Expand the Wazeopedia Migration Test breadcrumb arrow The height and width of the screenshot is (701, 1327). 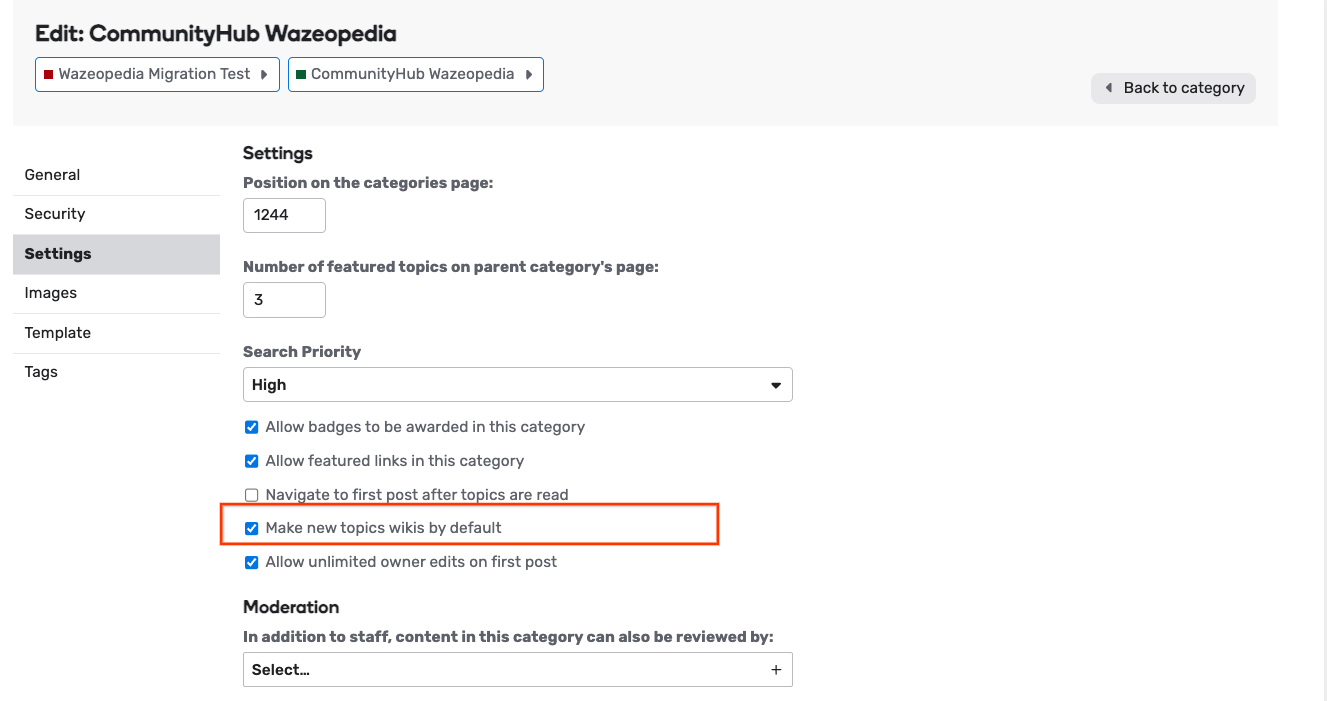point(264,75)
